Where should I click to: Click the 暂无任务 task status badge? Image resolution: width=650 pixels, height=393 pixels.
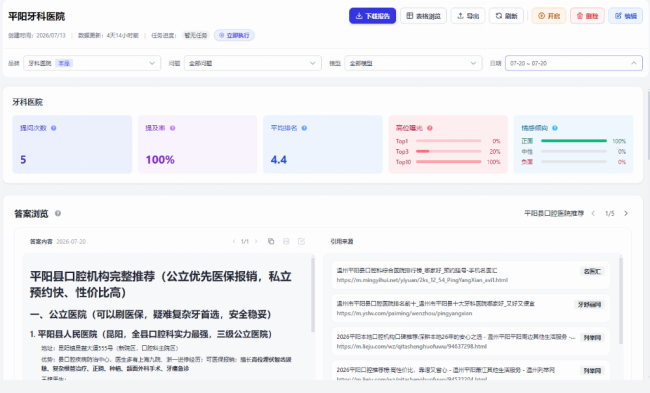(195, 35)
